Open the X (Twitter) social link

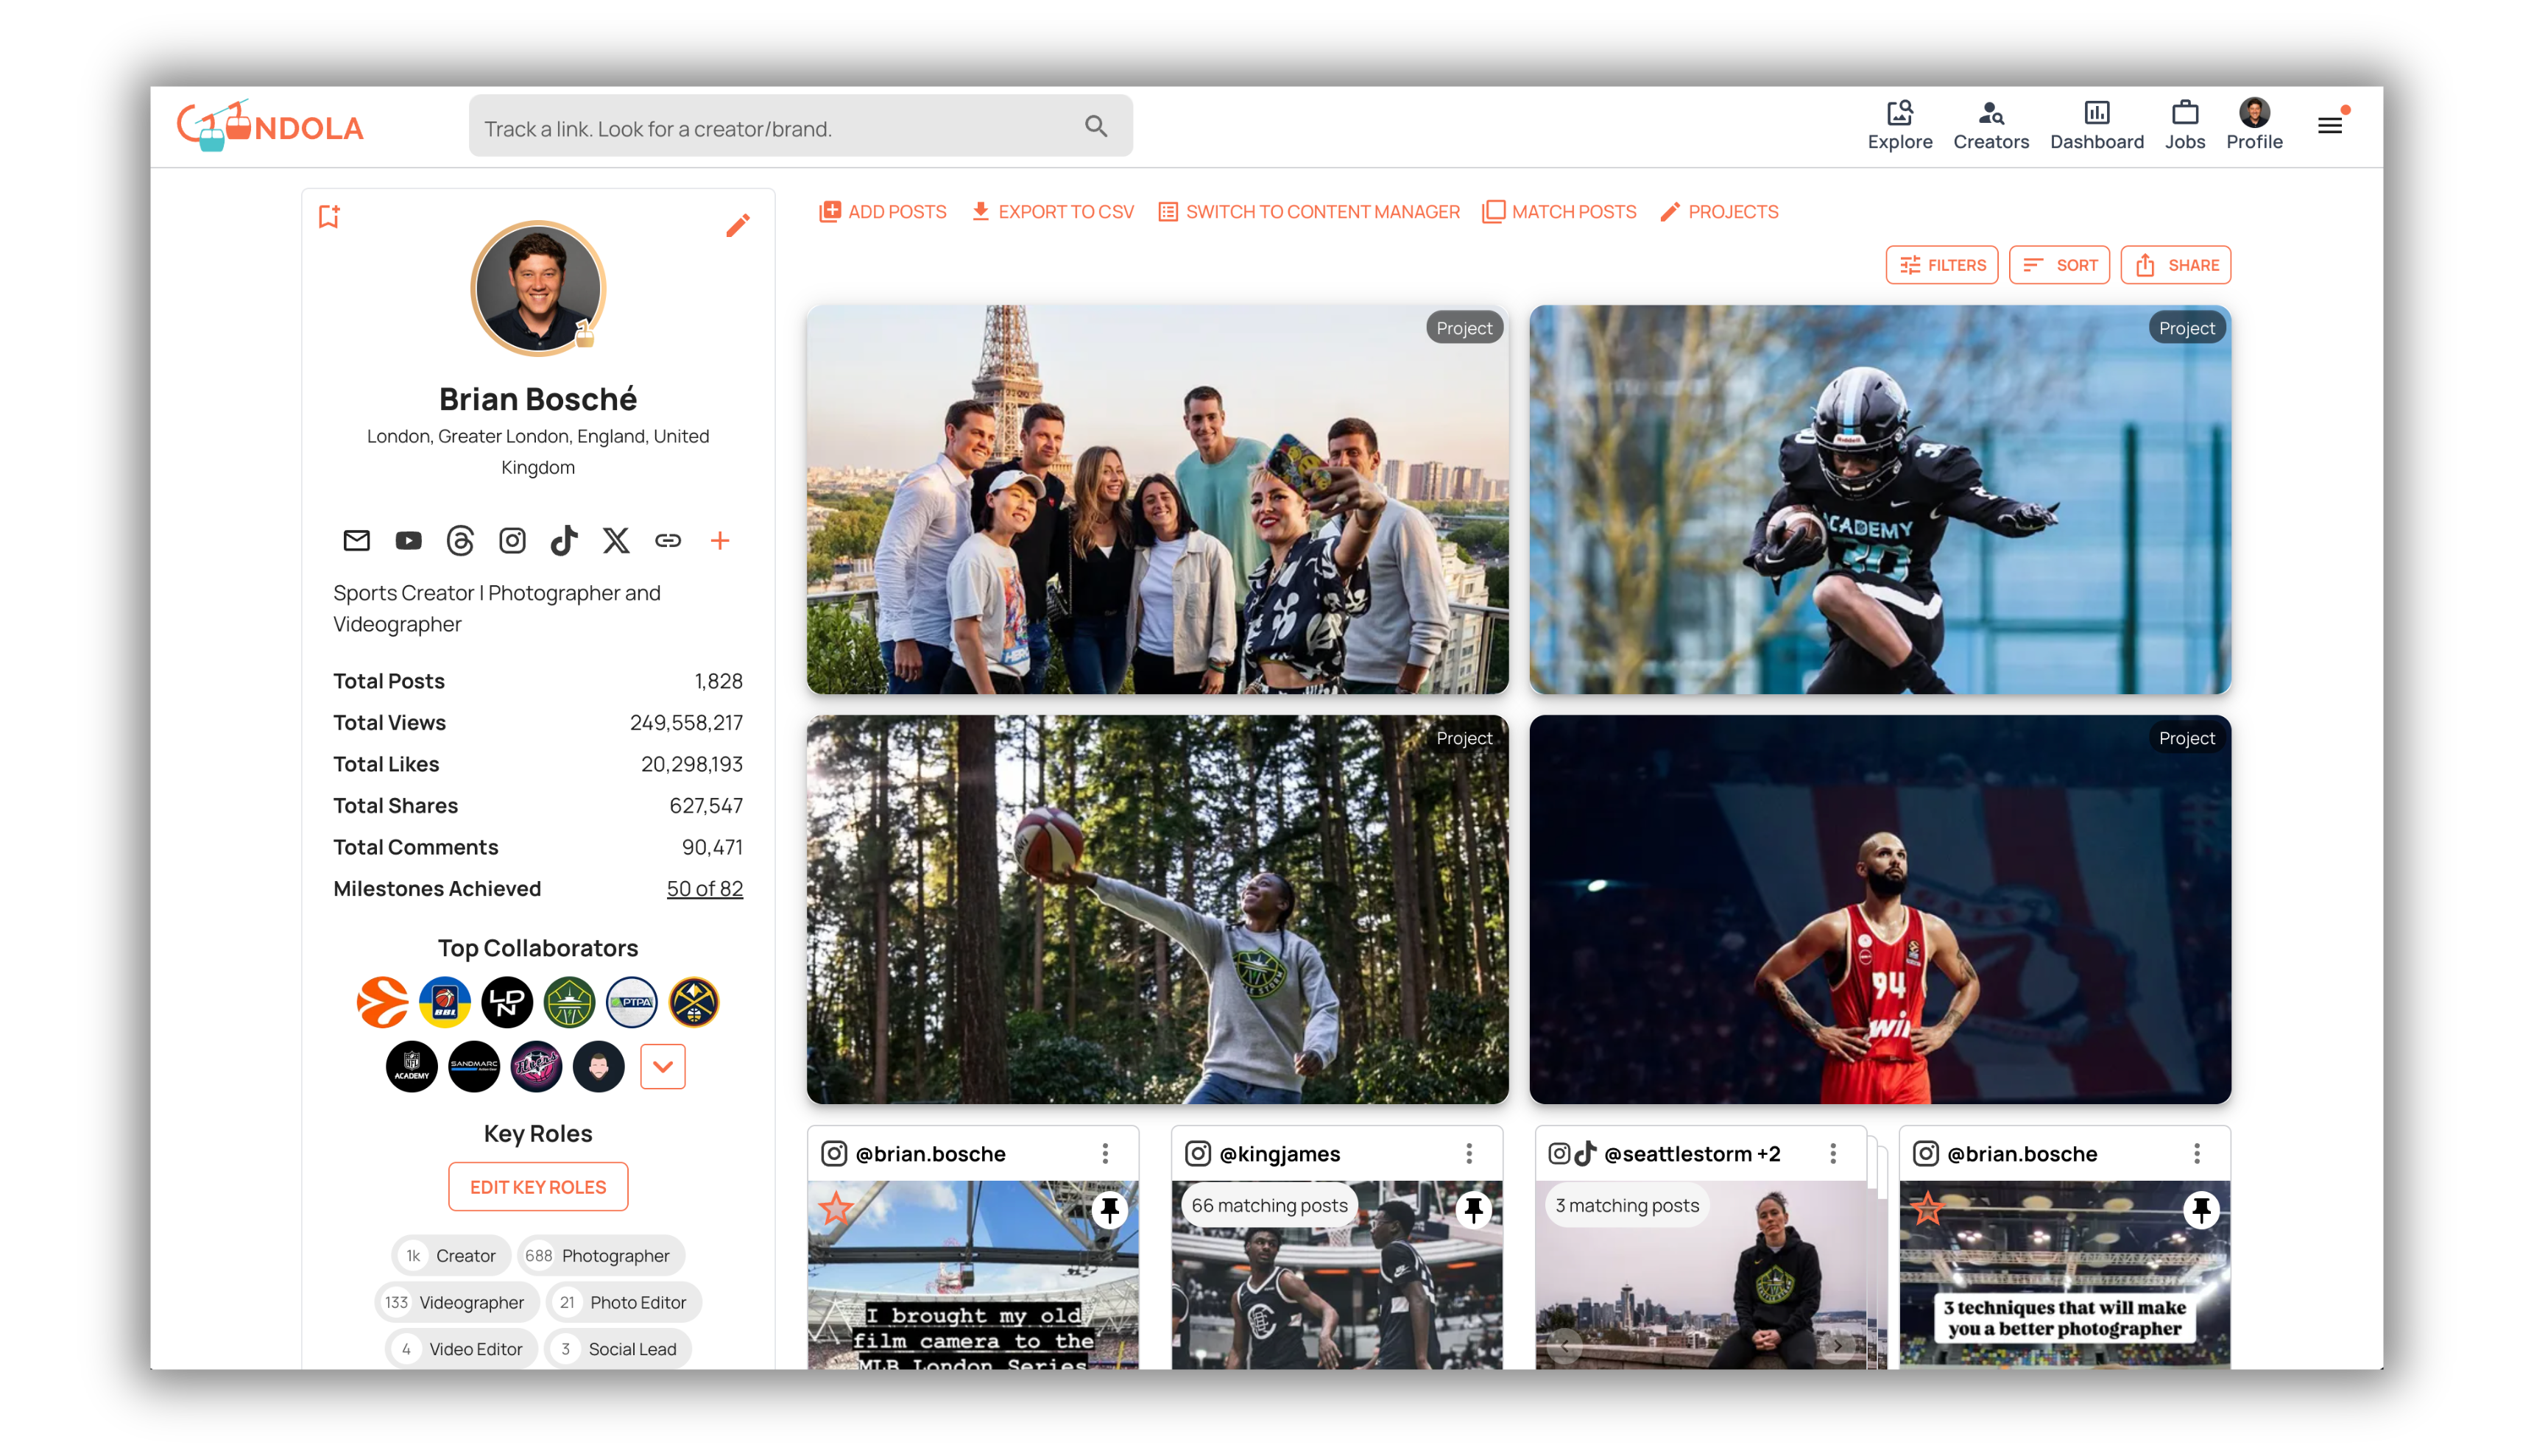click(616, 541)
